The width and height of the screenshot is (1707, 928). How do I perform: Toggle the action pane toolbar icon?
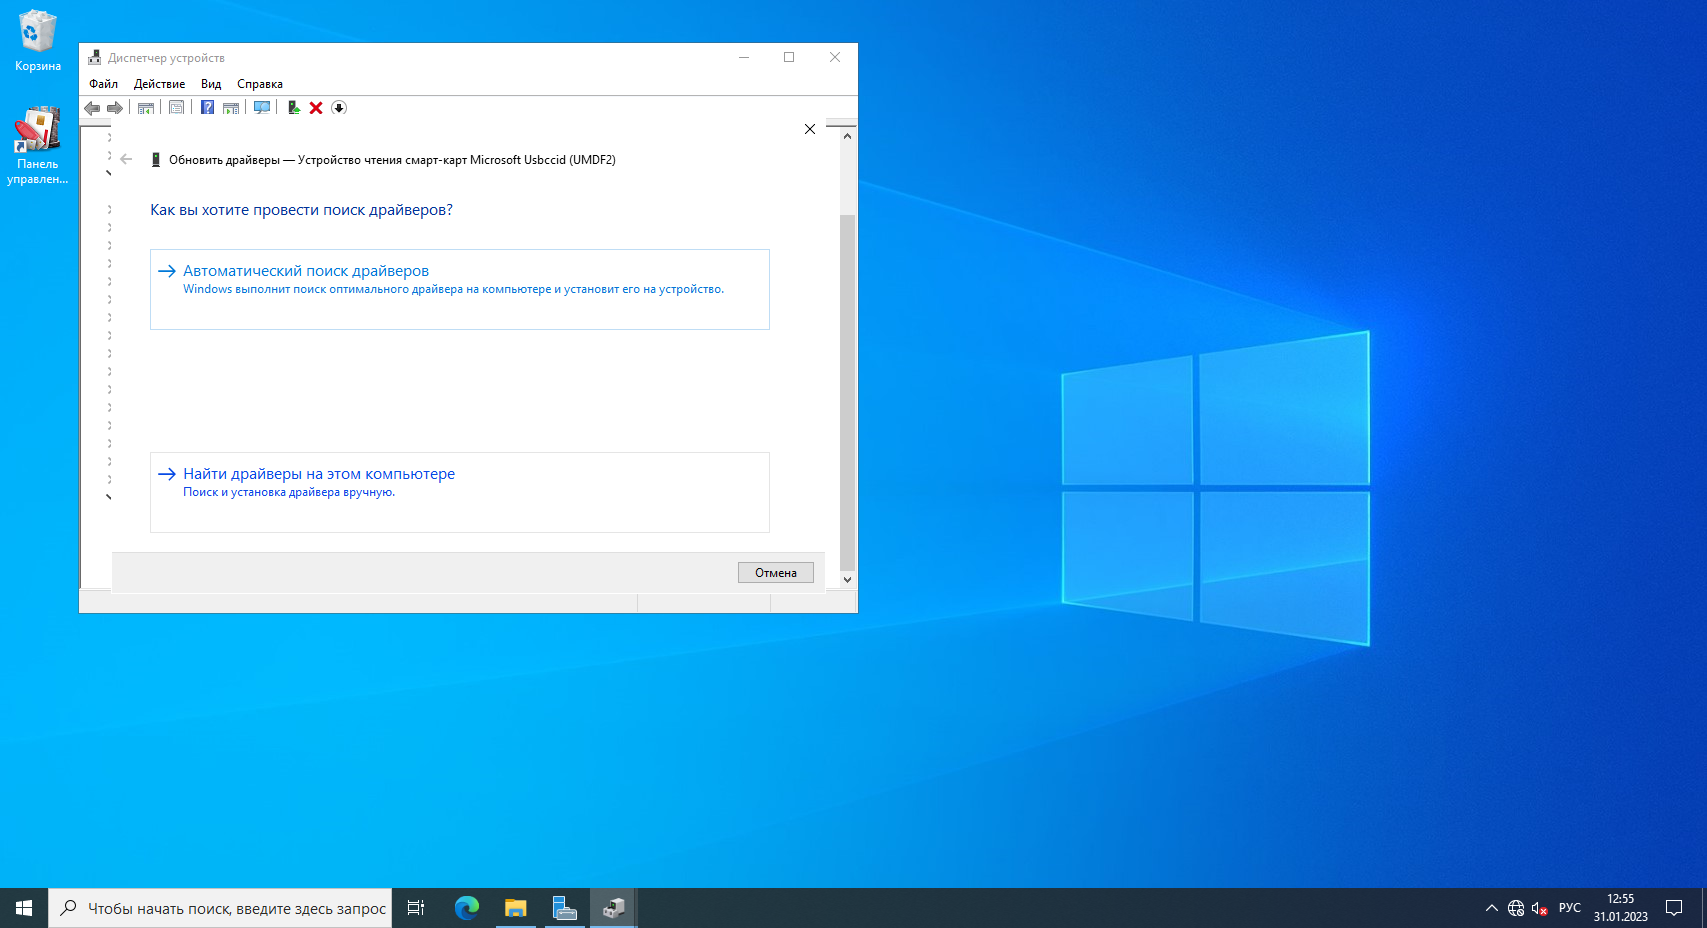coord(231,108)
